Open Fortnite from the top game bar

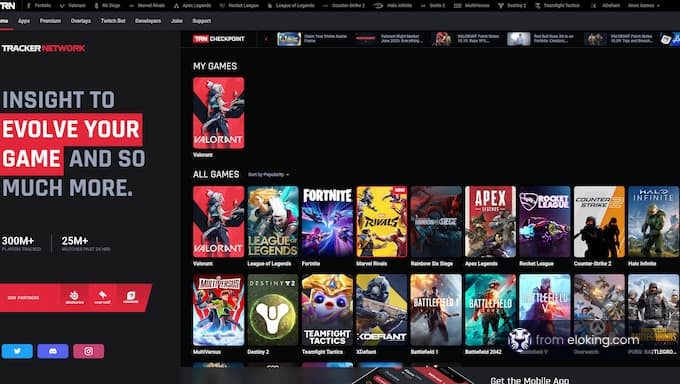(39, 6)
